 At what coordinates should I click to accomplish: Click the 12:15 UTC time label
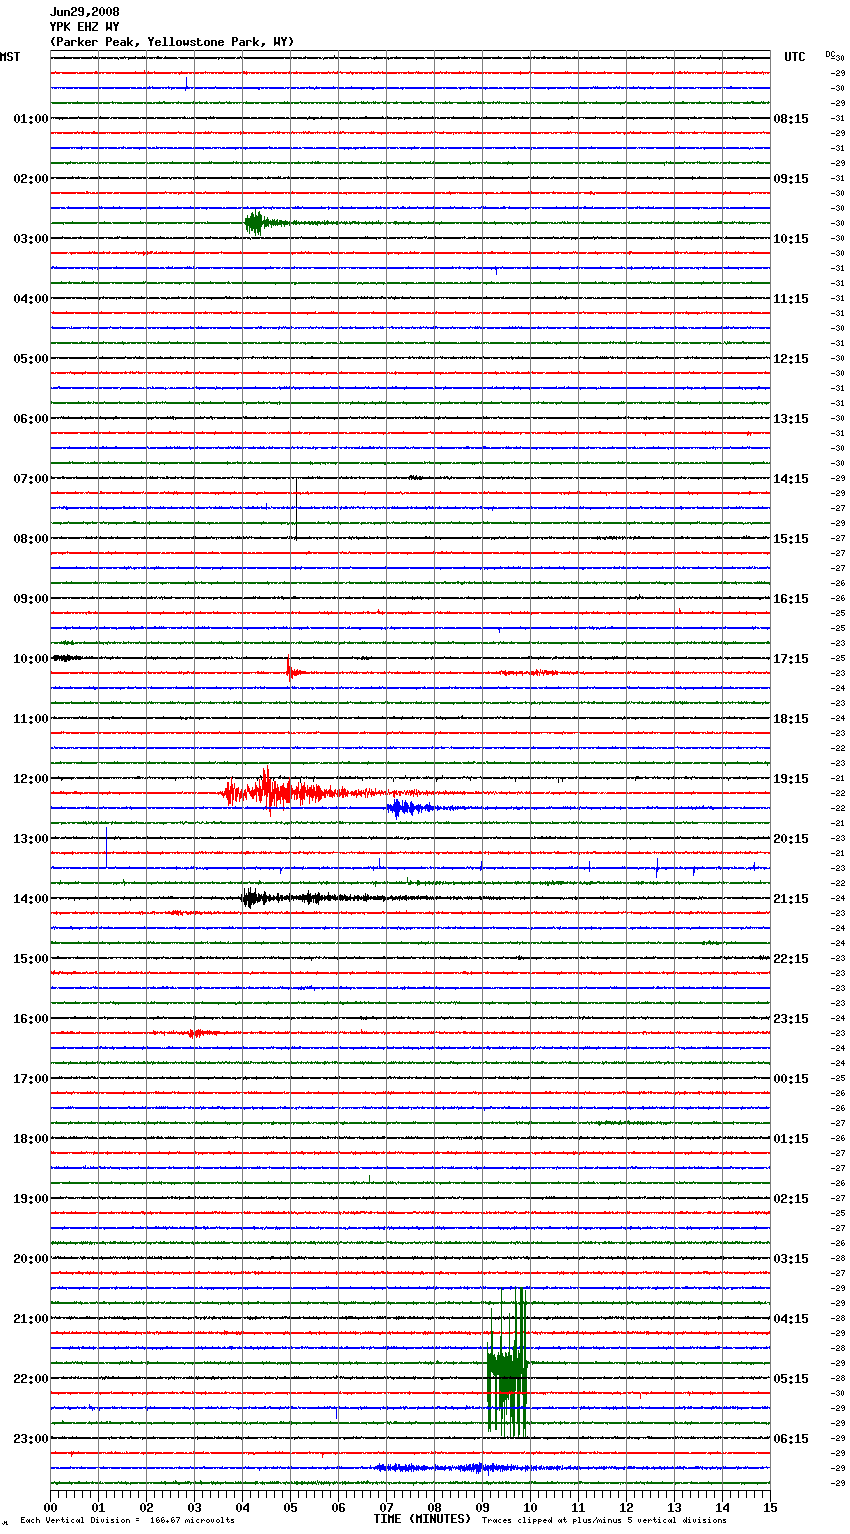coord(791,359)
